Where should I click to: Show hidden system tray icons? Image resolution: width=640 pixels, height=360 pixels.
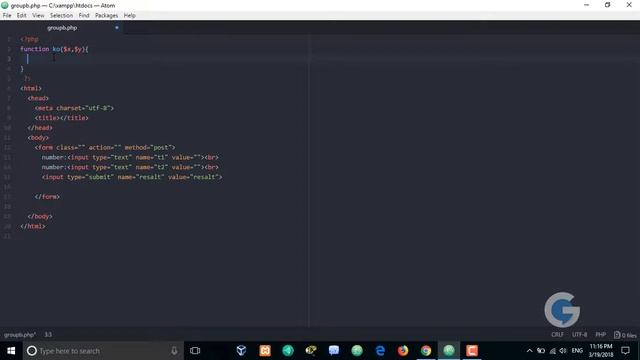(529, 351)
